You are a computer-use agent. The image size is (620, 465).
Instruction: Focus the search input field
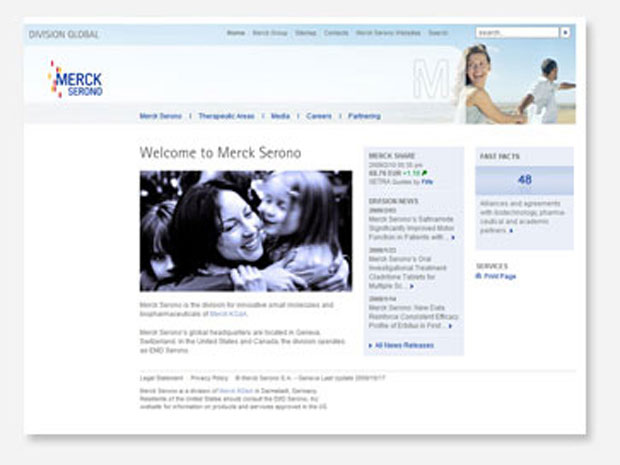tap(516, 33)
